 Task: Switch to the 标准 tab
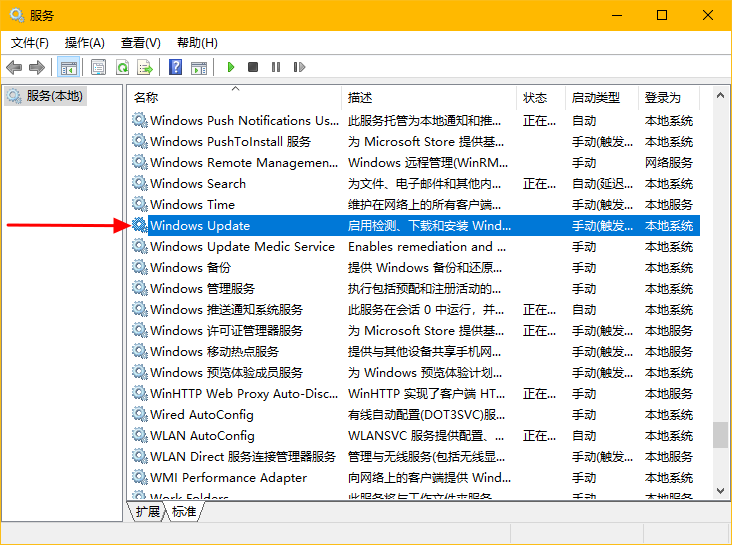pyautogui.click(x=184, y=512)
